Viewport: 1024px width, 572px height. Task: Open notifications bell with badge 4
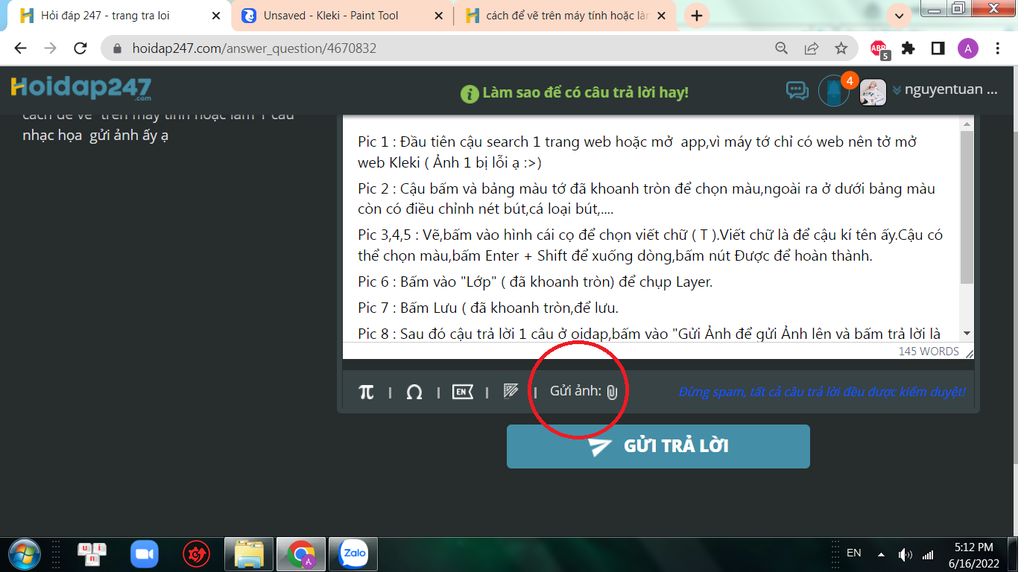tap(833, 91)
